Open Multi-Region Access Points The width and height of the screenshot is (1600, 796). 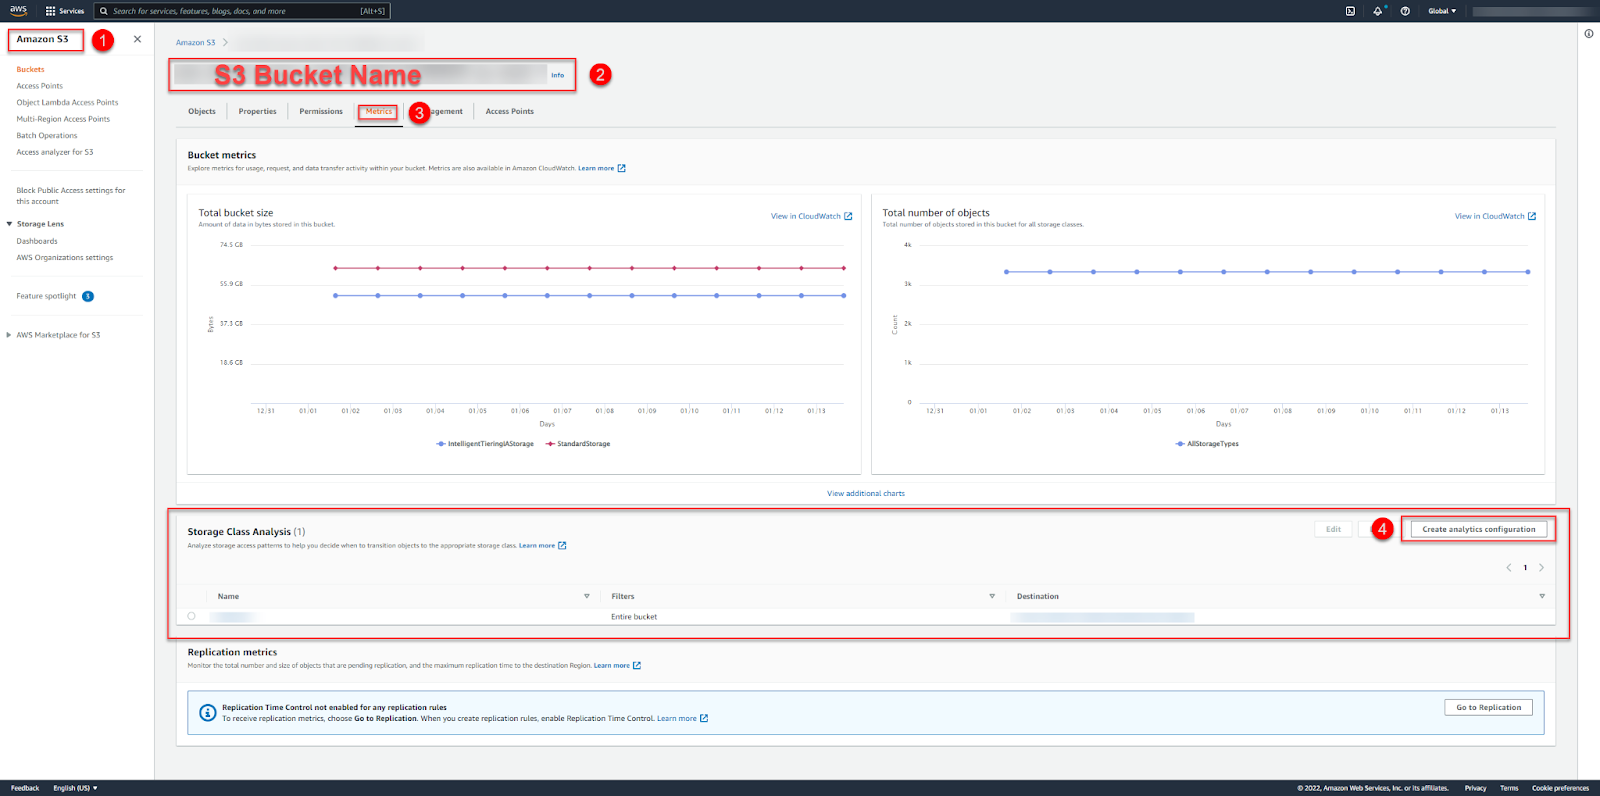point(63,119)
